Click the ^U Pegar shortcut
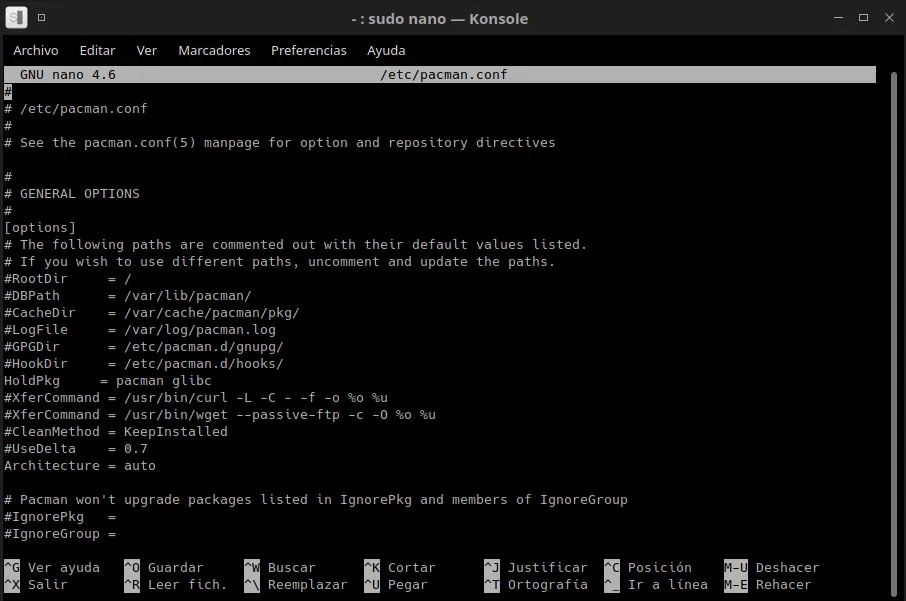The height and width of the screenshot is (601, 906). 396,584
